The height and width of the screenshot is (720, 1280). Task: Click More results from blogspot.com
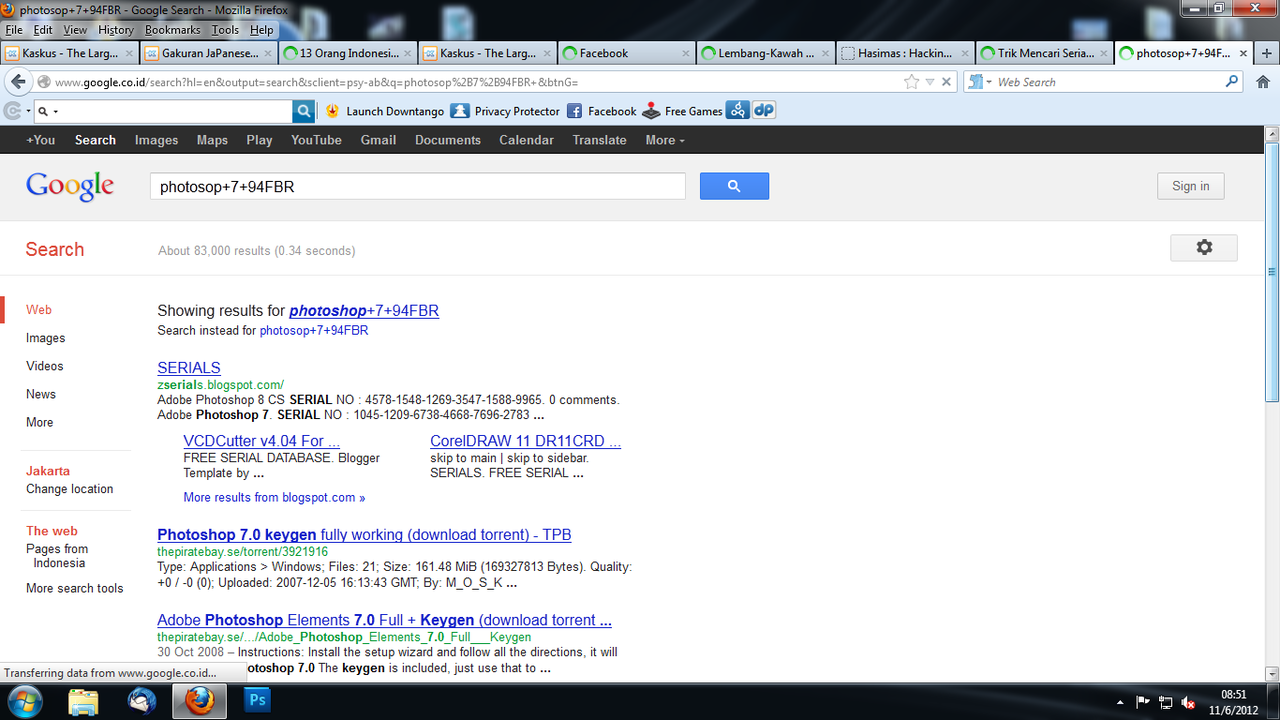274,497
